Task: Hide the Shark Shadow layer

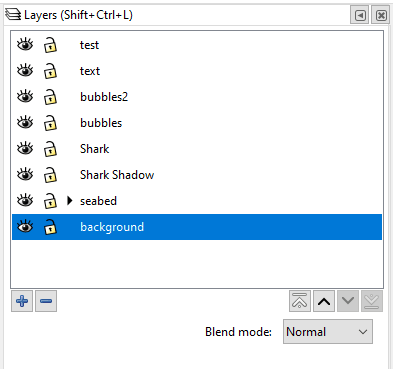Action: tap(25, 174)
